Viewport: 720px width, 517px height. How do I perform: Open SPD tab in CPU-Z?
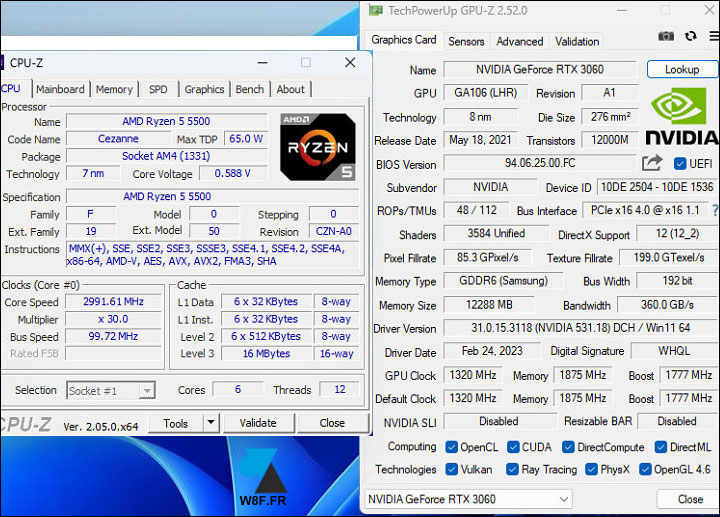[158, 89]
